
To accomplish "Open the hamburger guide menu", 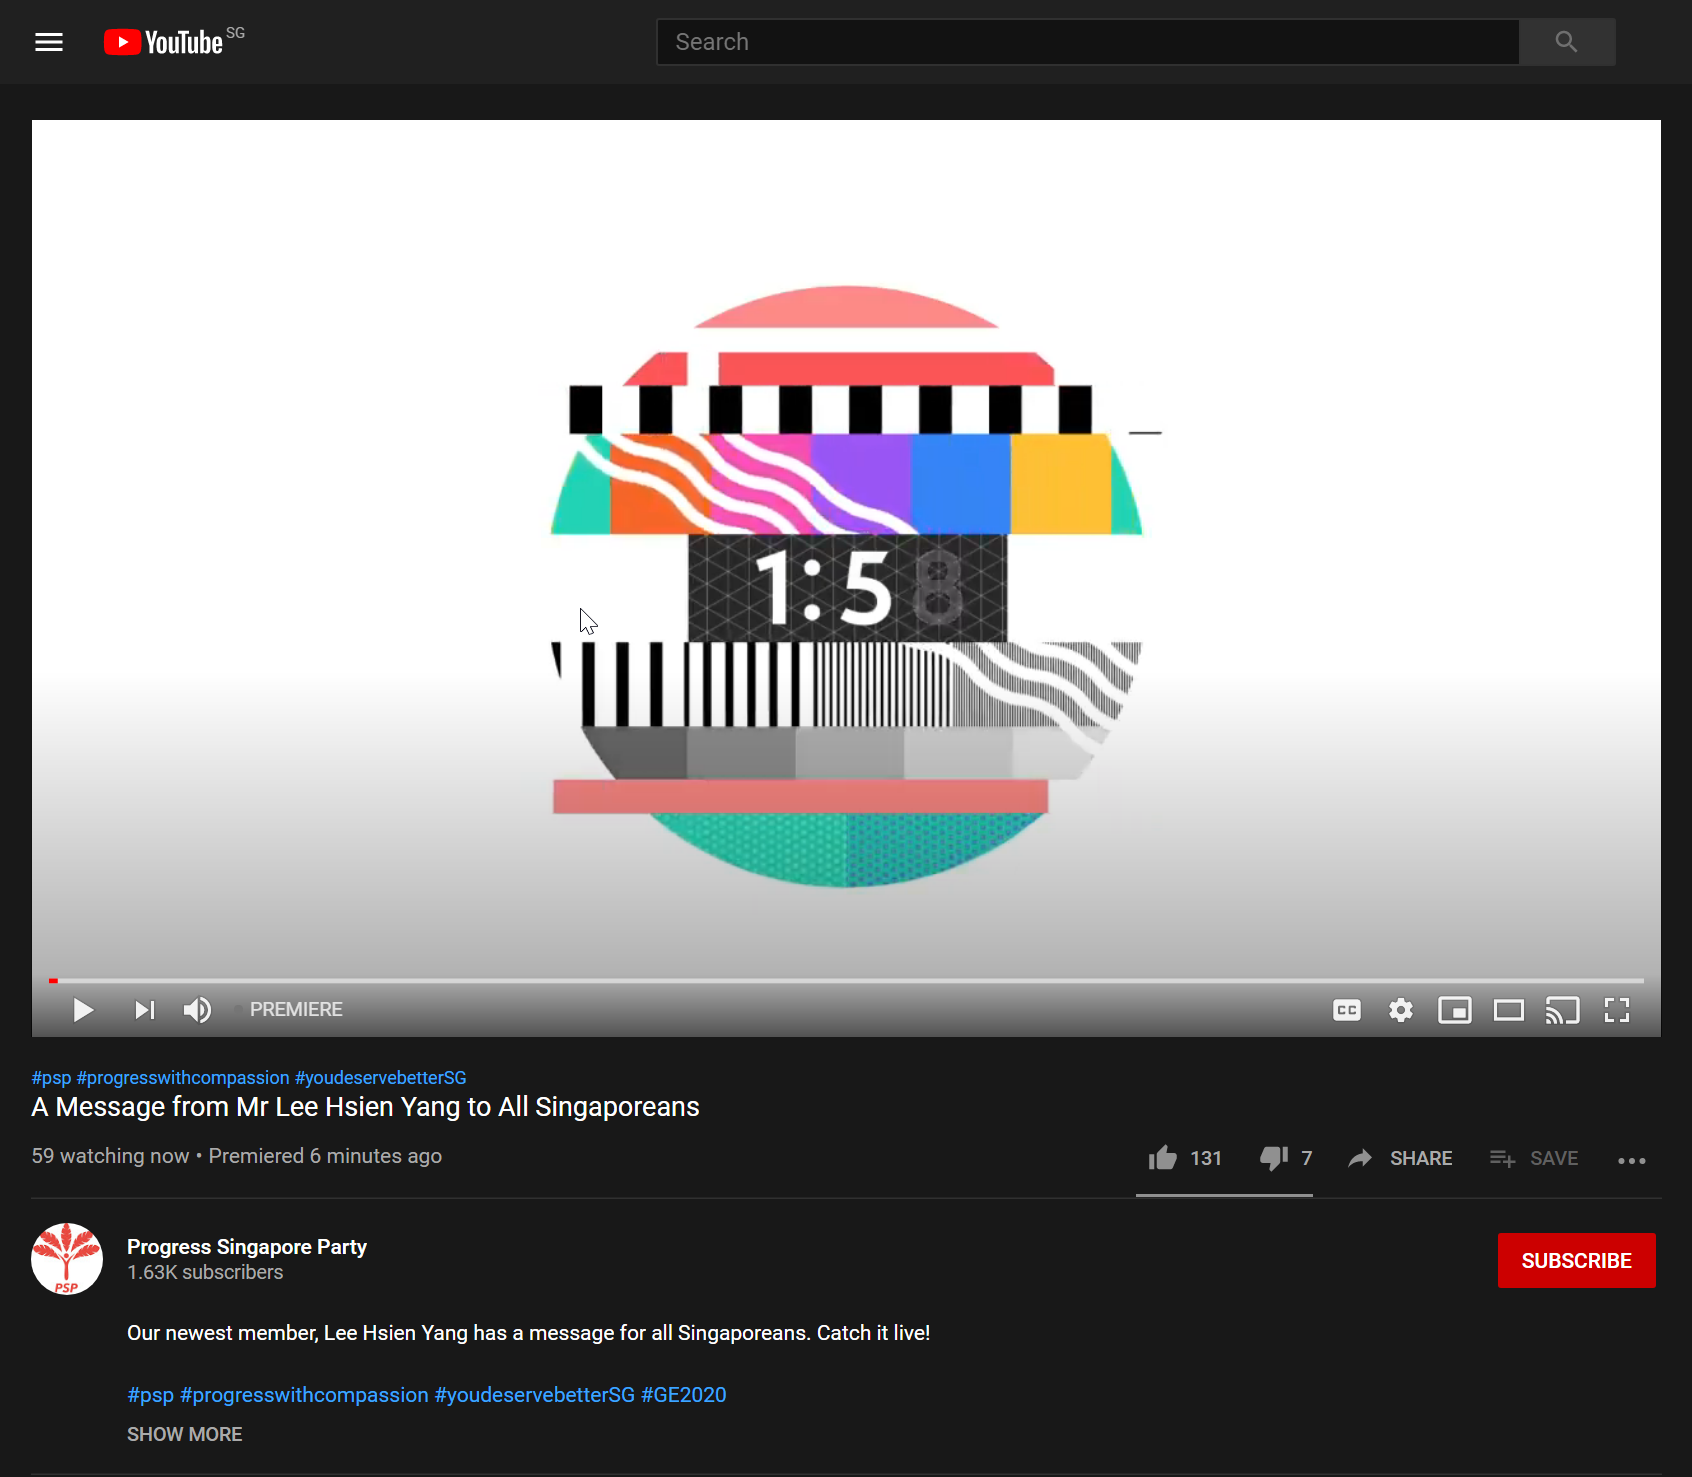I will [49, 42].
